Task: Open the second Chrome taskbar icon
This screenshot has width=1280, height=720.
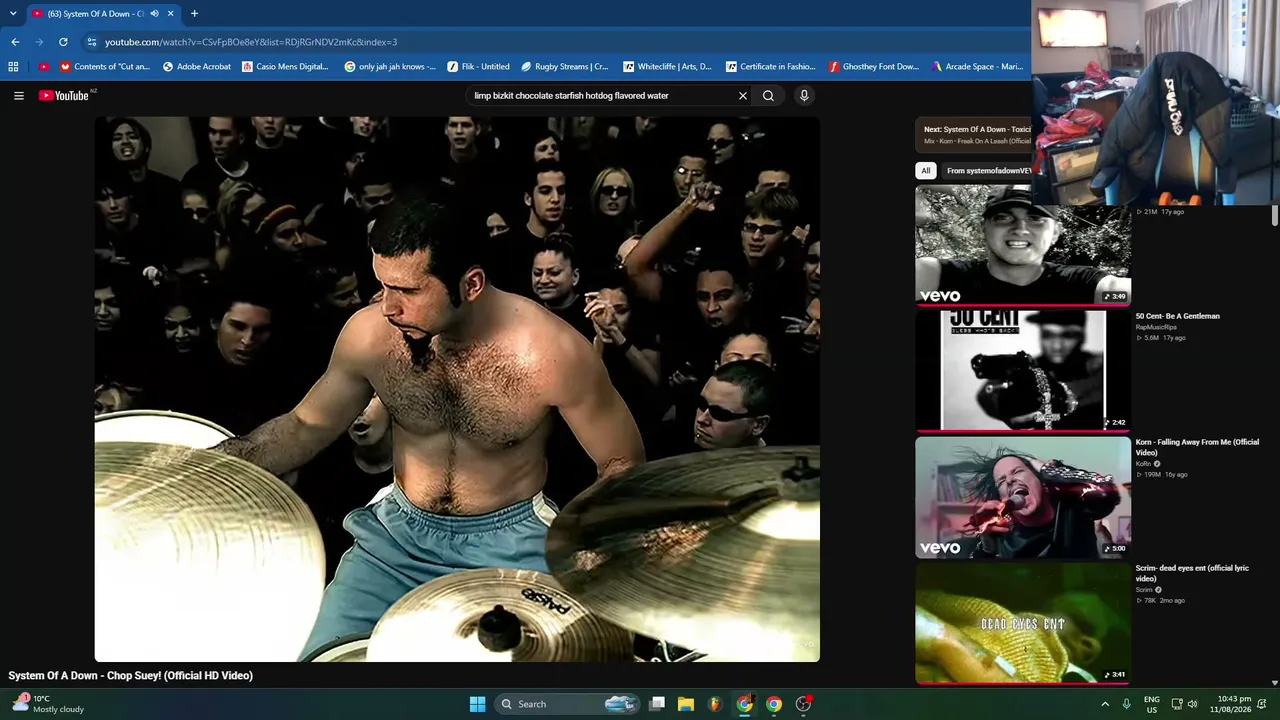Action: coord(774,704)
